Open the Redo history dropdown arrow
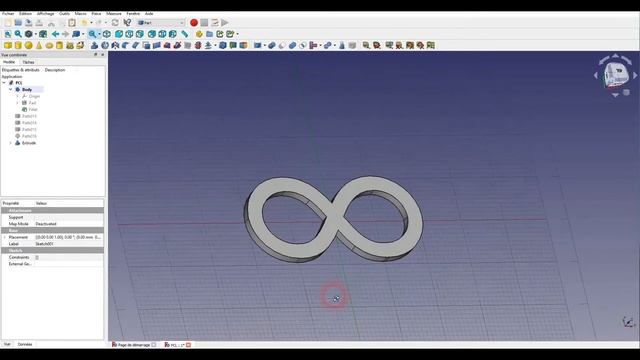 105,23
